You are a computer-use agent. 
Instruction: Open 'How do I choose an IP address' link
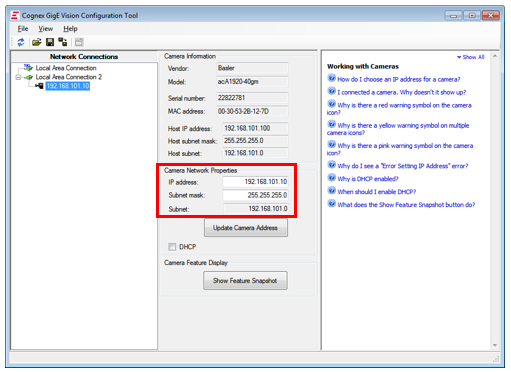(398, 79)
